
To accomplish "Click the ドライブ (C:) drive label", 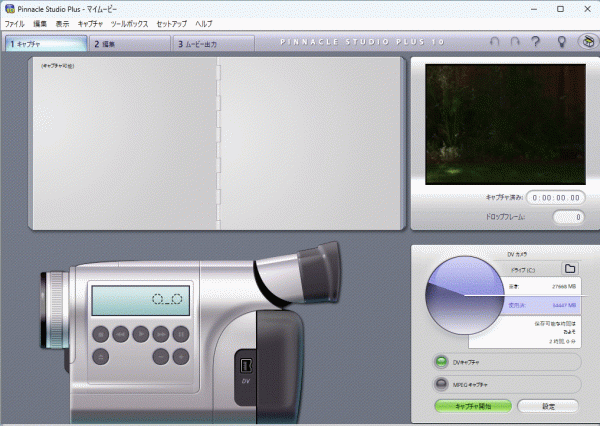I will (x=523, y=270).
